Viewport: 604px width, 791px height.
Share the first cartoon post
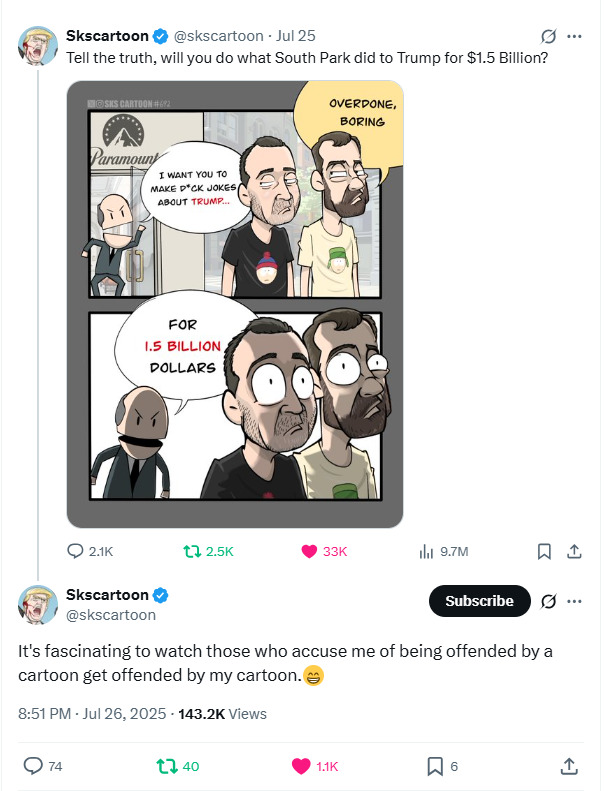574,551
